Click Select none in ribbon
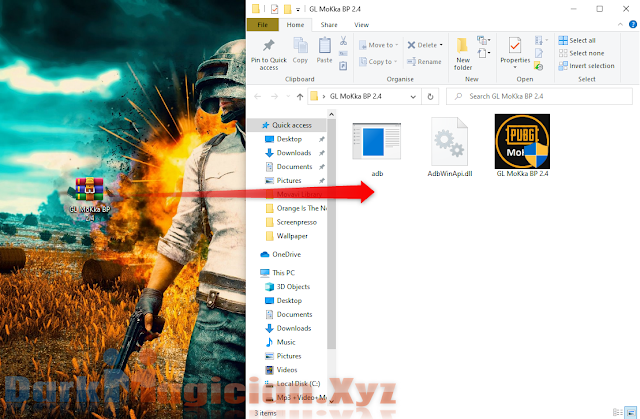This screenshot has height=419, width=640. [x=582, y=53]
